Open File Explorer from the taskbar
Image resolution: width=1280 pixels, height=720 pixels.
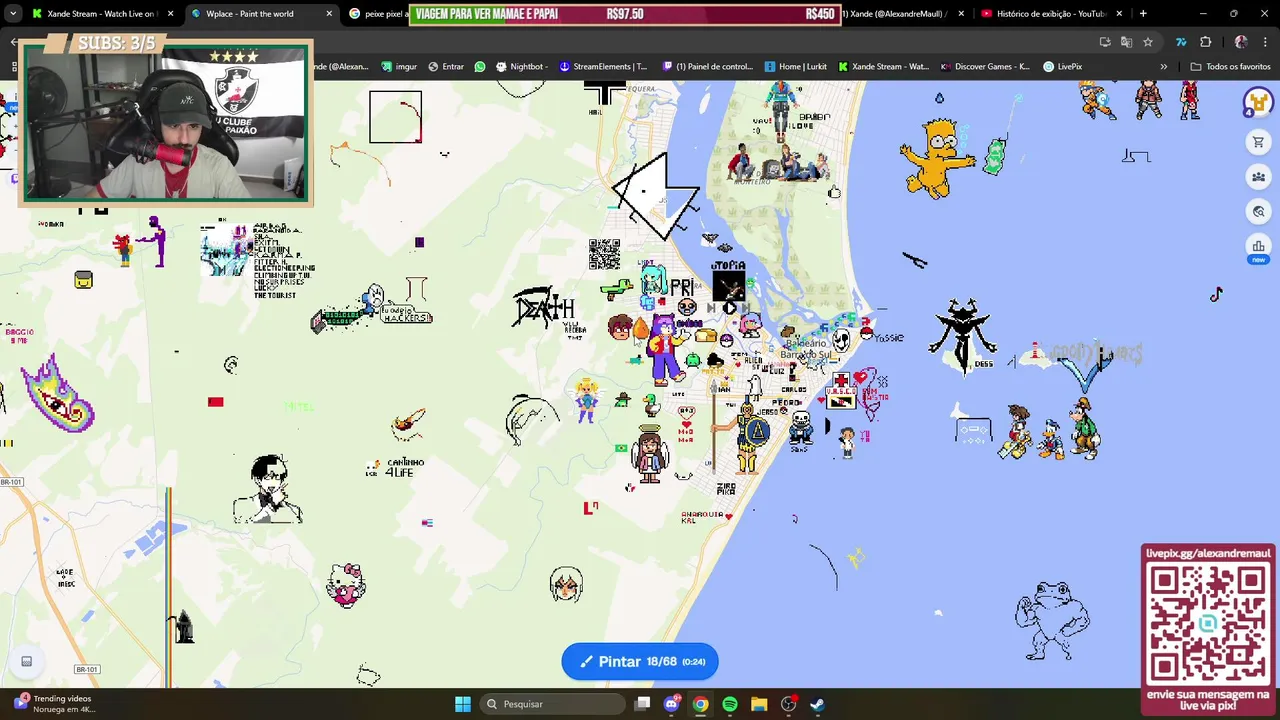(759, 704)
